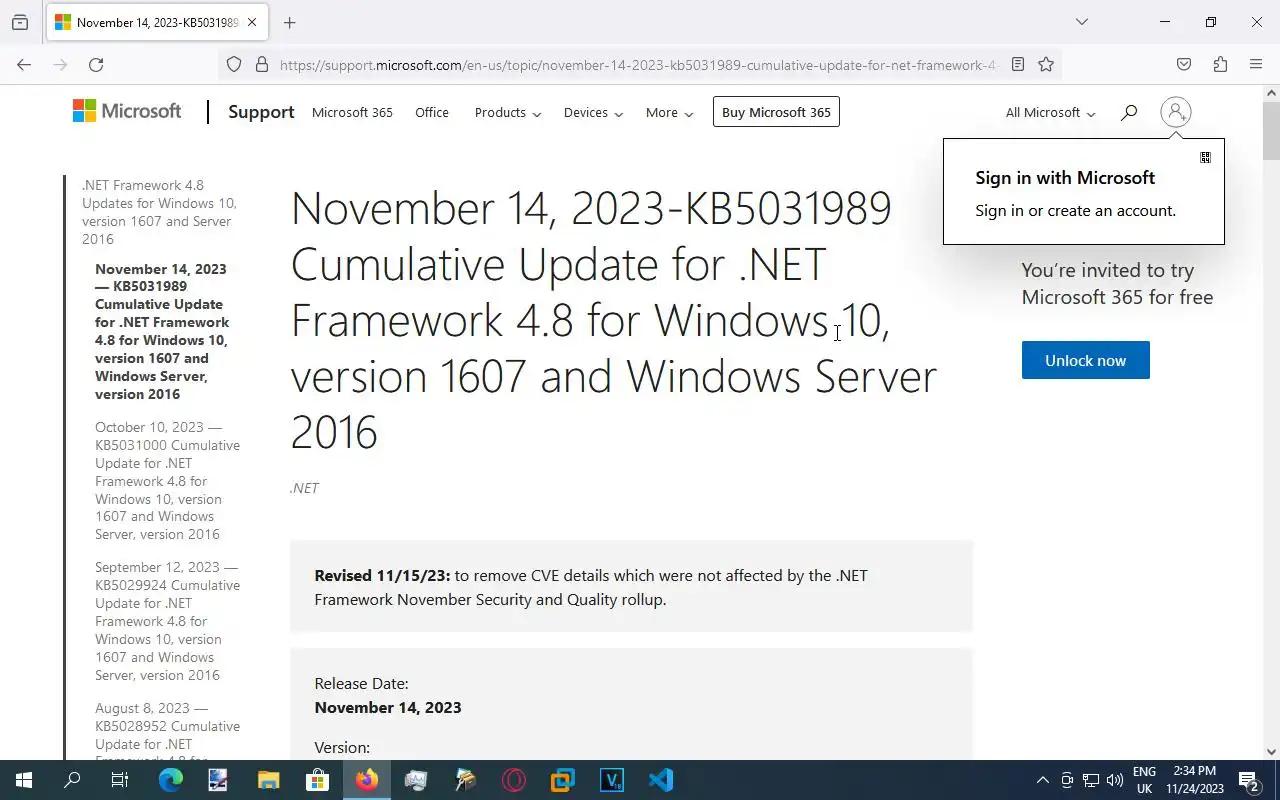Open the site search magnifier
The height and width of the screenshot is (800, 1280).
coord(1129,112)
